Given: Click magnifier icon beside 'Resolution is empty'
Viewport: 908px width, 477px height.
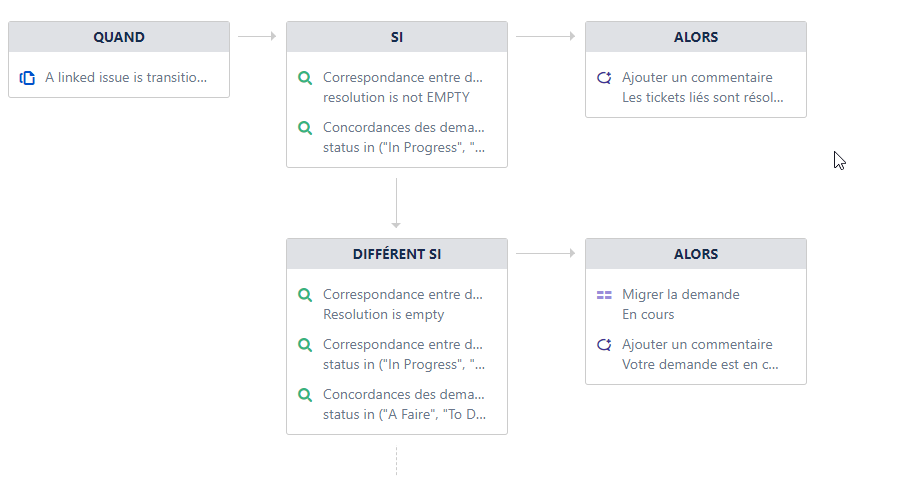Looking at the screenshot, I should [305, 295].
